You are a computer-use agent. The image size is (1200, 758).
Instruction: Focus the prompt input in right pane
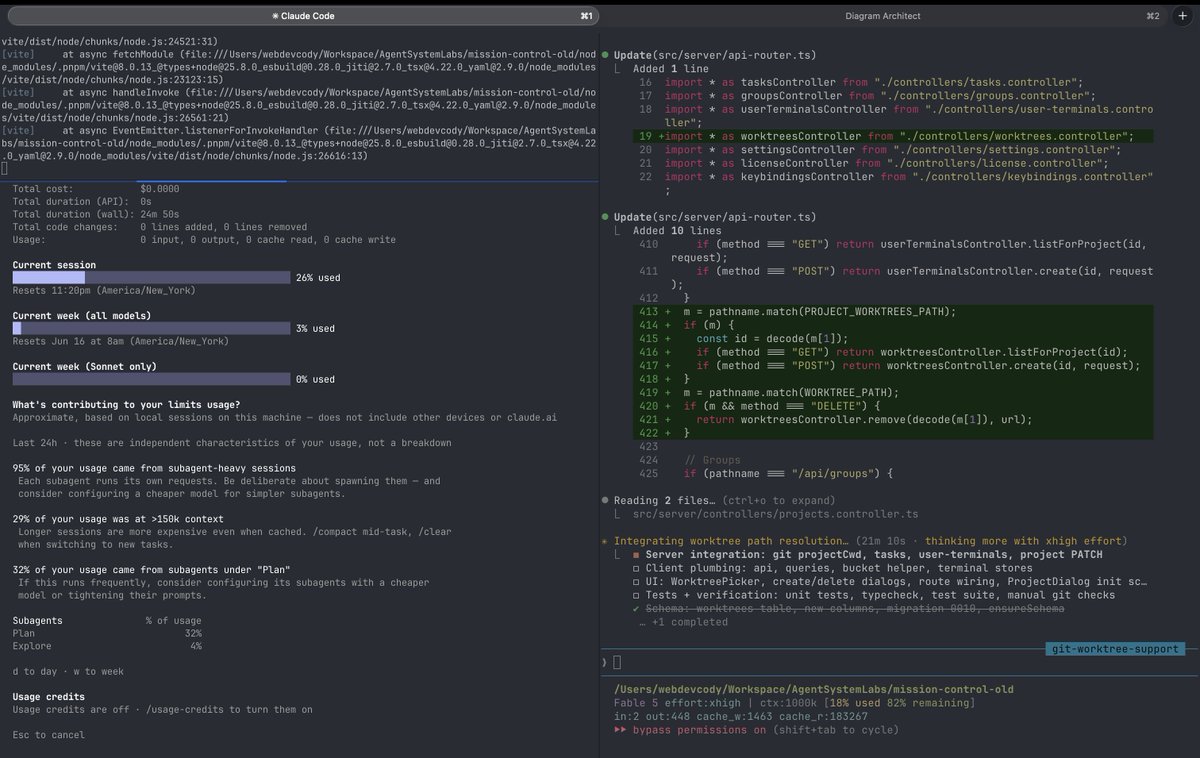point(618,662)
